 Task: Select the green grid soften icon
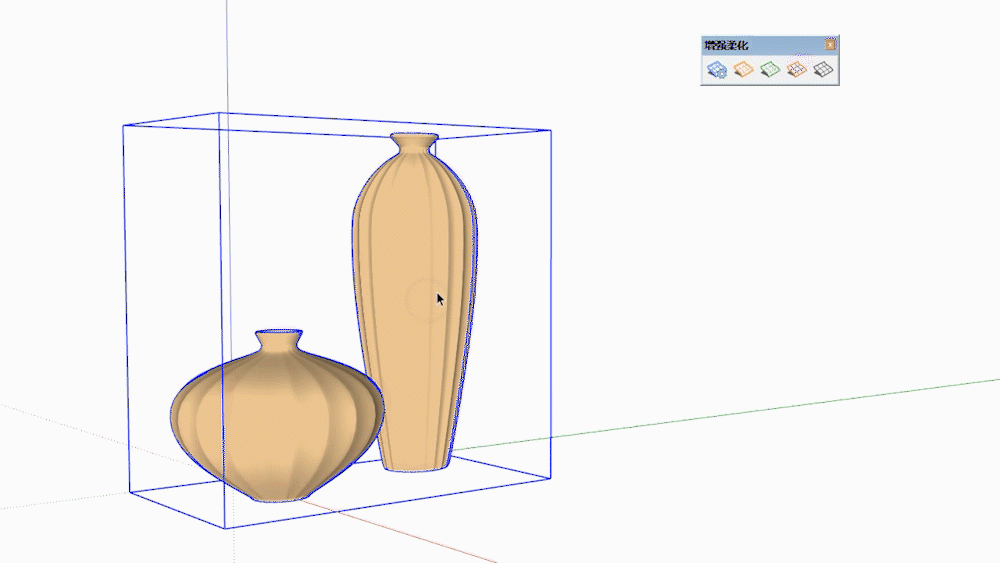pos(769,69)
